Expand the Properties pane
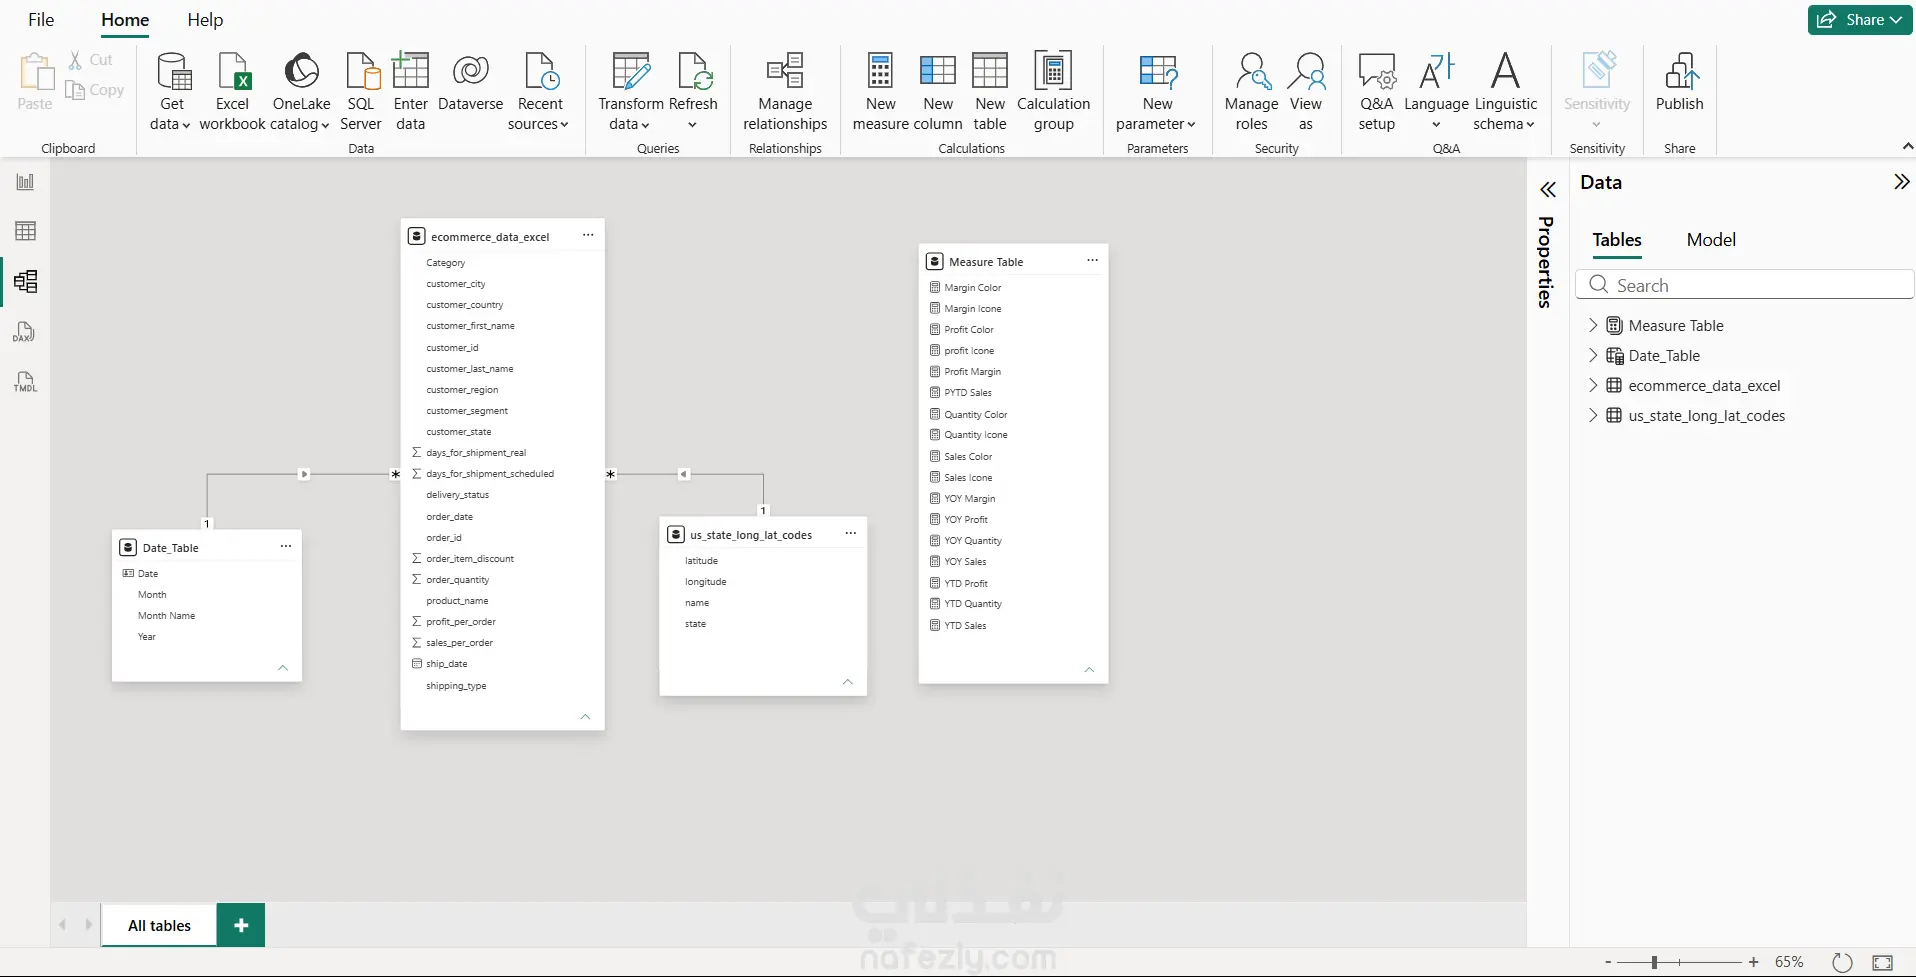The width and height of the screenshot is (1916, 977). click(1548, 190)
